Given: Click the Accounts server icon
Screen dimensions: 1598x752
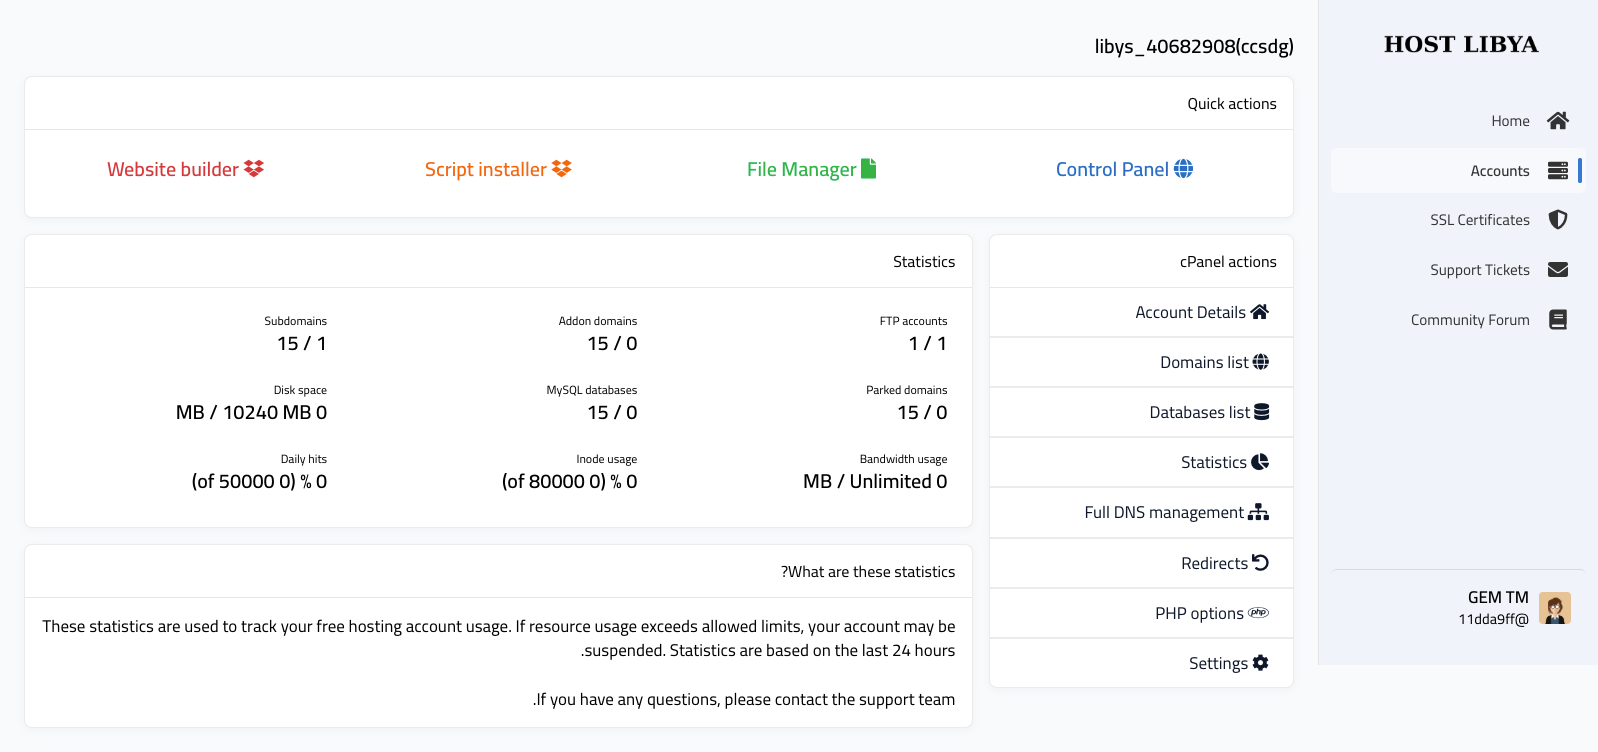Looking at the screenshot, I should [1557, 171].
